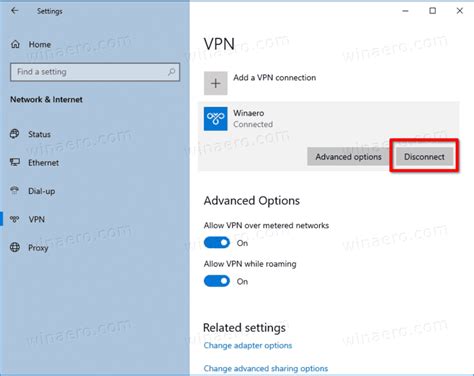Click the Find a setting field
The height and width of the screenshot is (376, 474).
[x=95, y=72]
